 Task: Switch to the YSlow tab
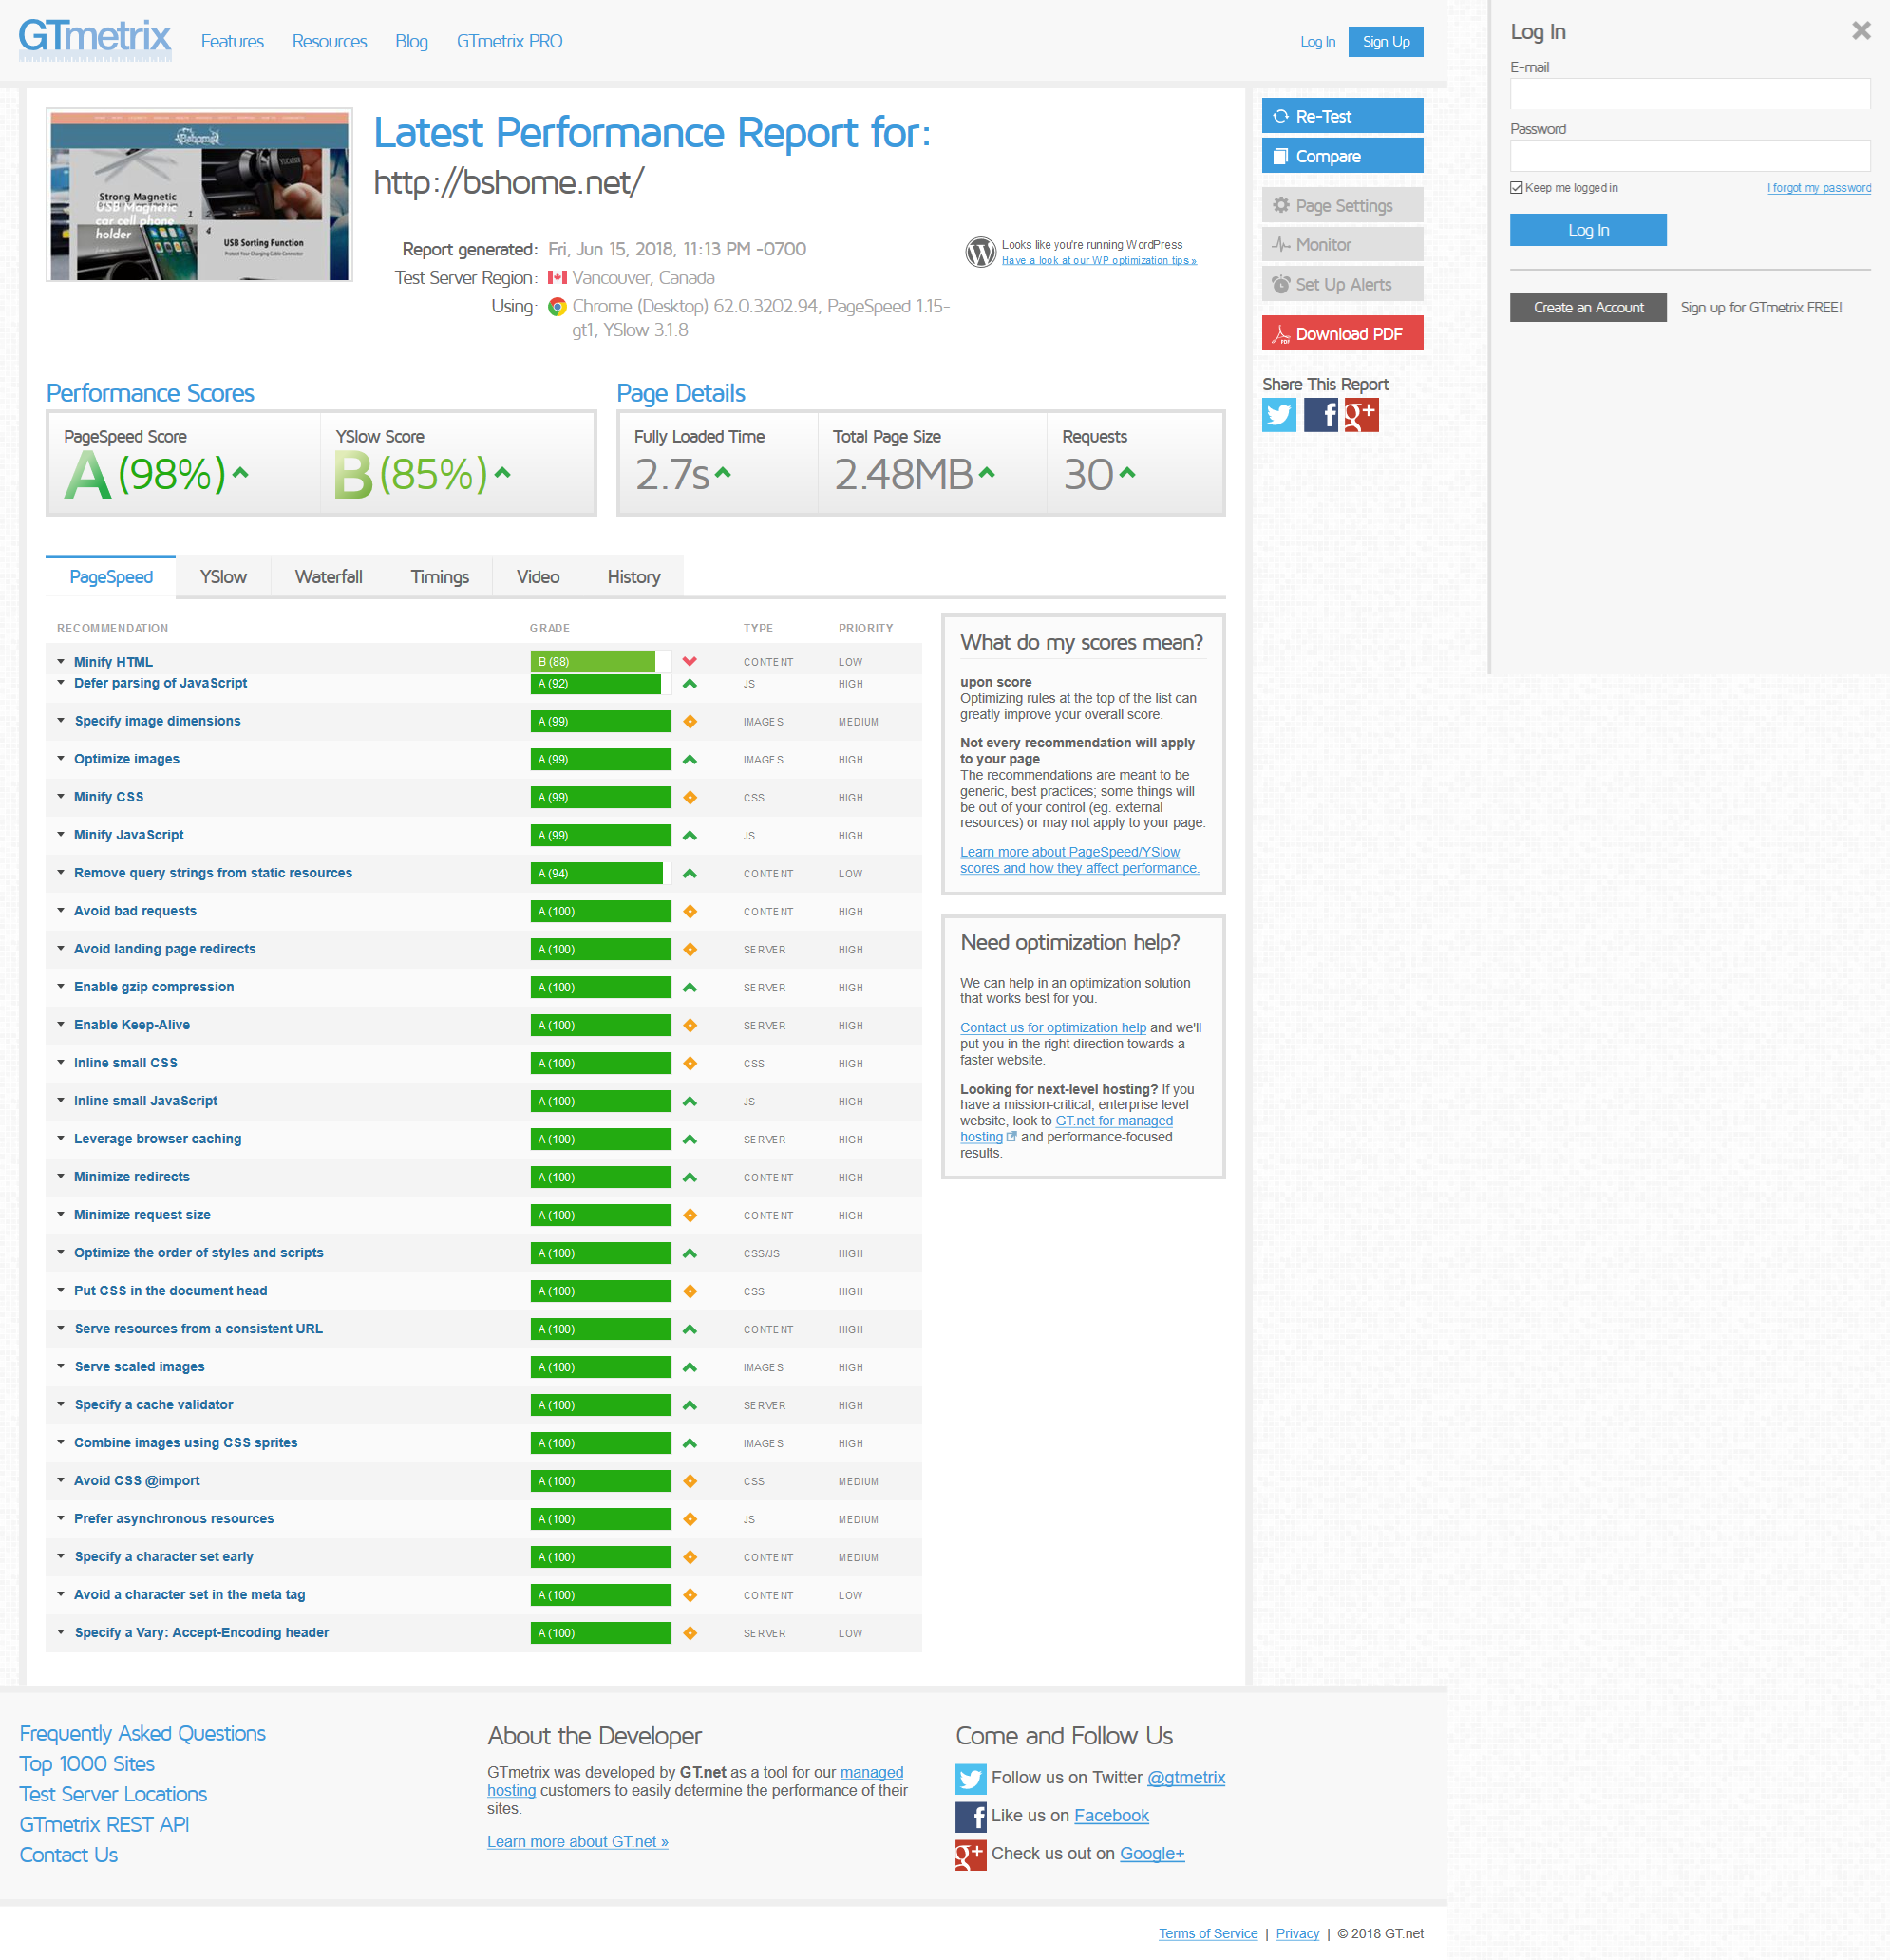point(223,577)
